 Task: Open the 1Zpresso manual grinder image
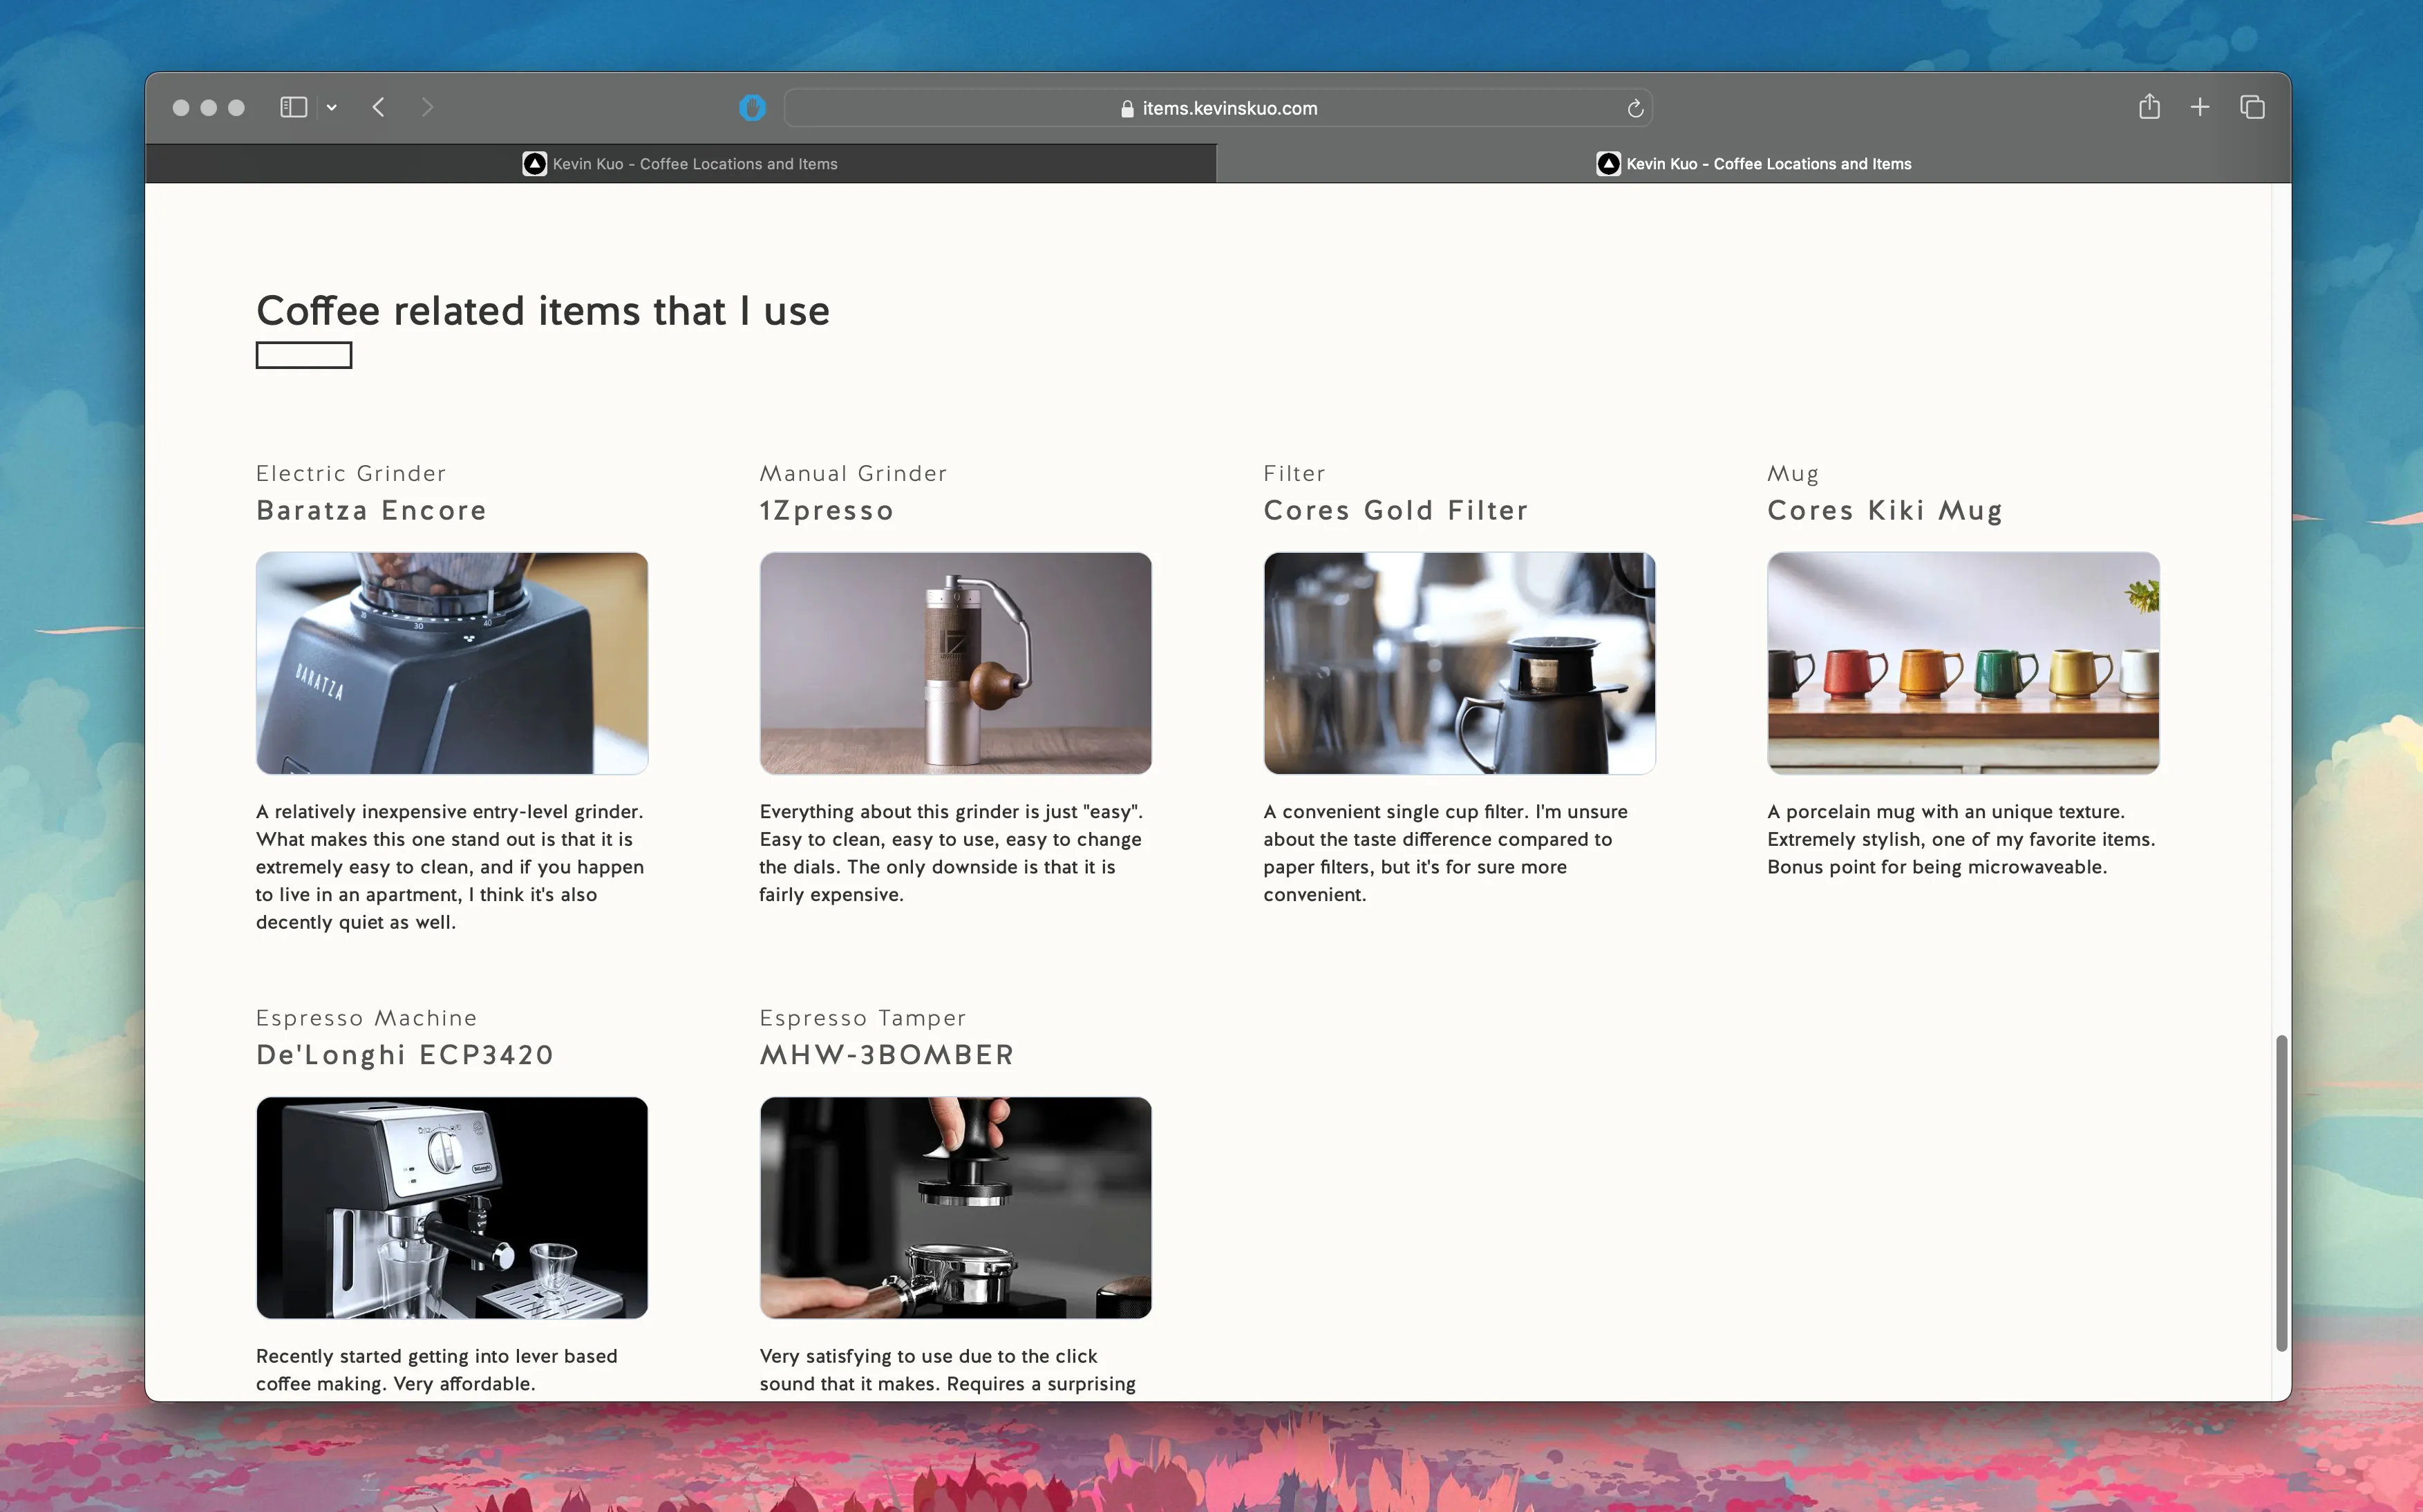[x=955, y=663]
